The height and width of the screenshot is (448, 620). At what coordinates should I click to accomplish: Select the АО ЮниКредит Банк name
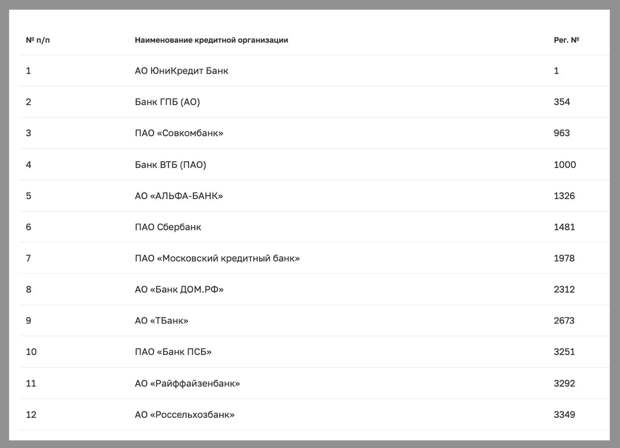coord(181,71)
